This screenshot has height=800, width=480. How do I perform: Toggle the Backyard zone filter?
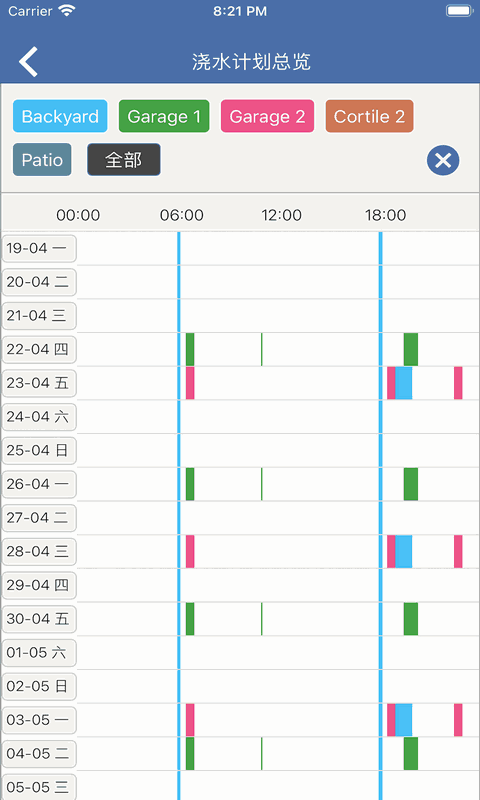60,116
